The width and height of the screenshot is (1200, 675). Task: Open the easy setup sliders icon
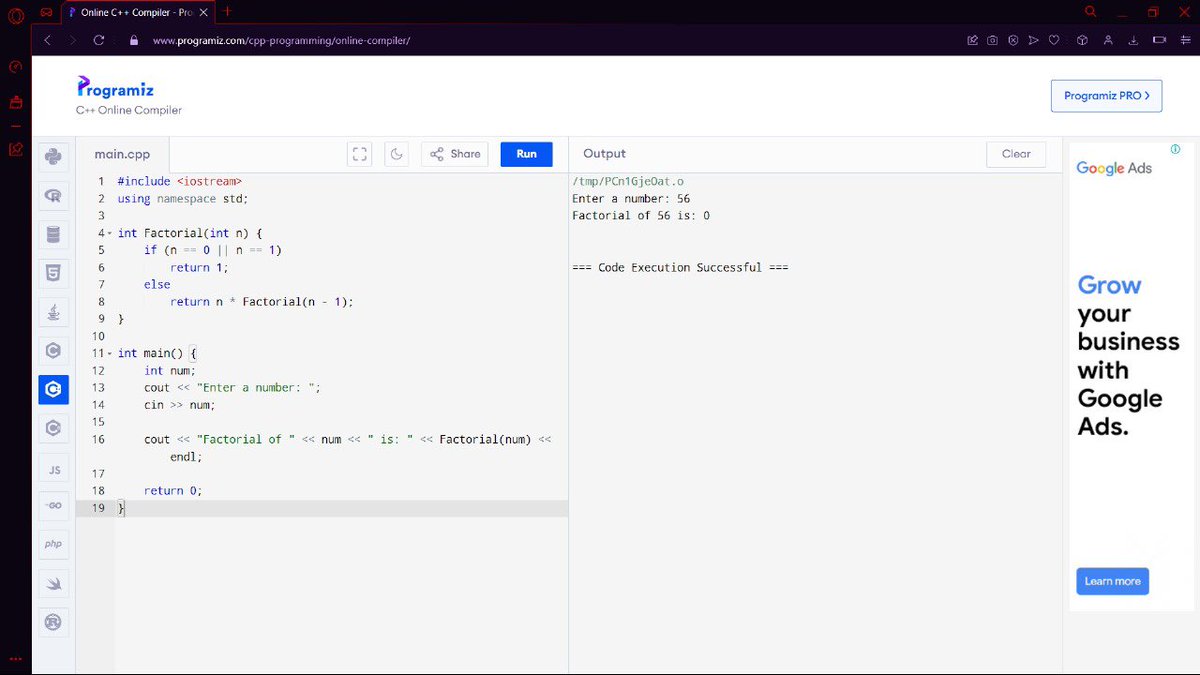pos(1185,40)
